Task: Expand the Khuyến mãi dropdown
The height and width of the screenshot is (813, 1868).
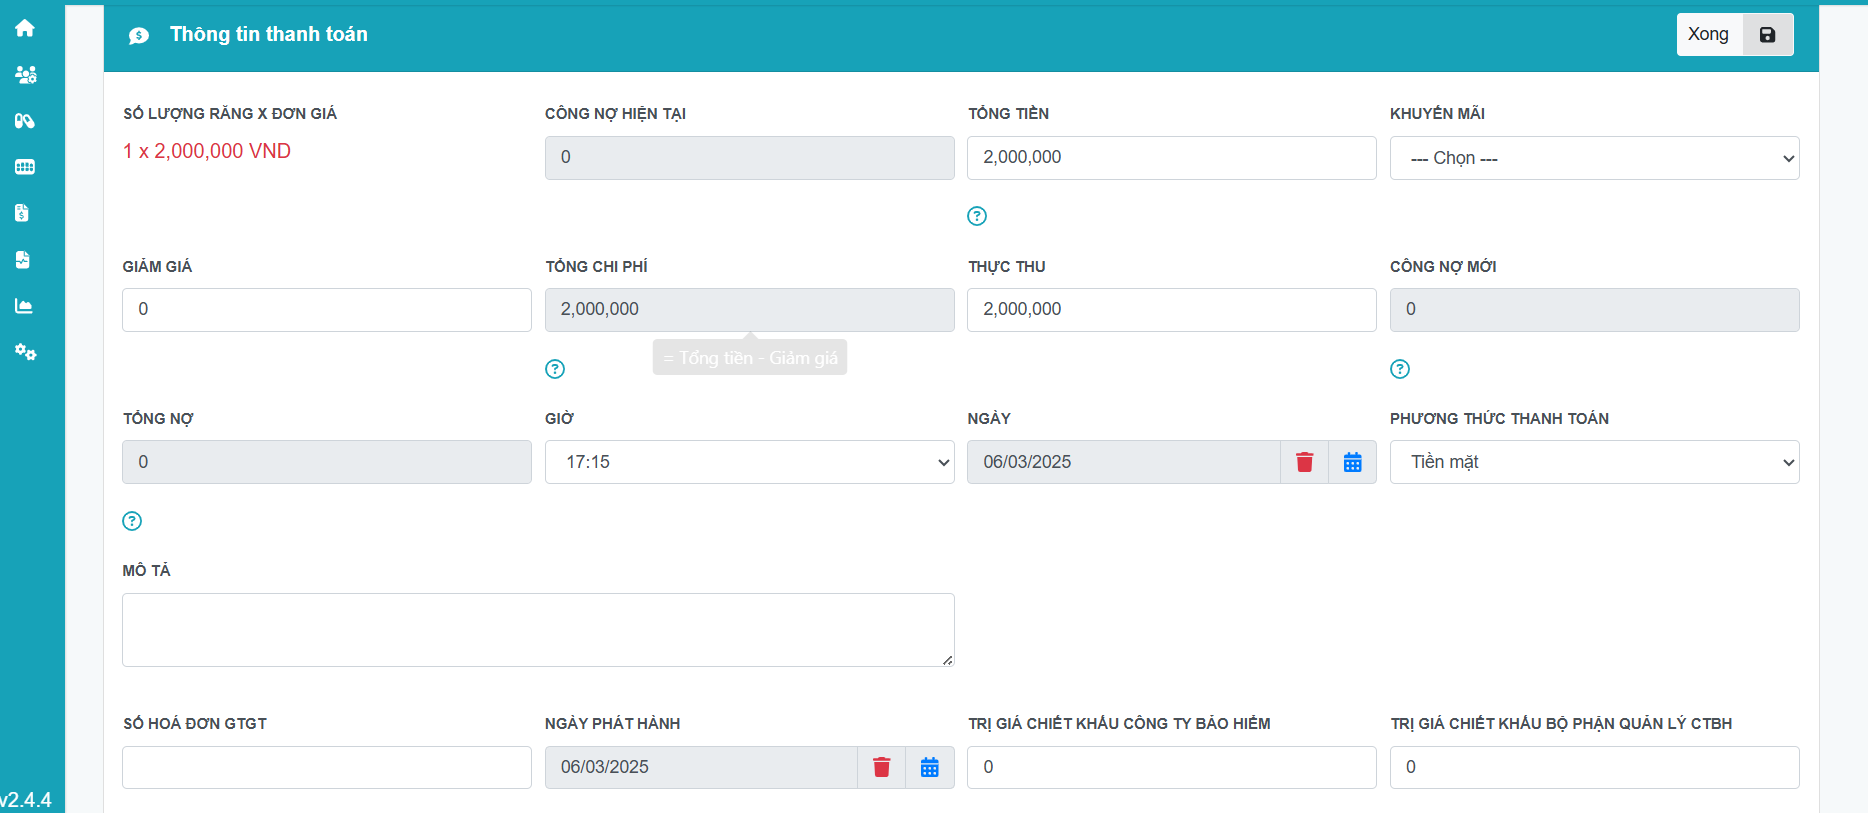Action: pyautogui.click(x=1594, y=158)
